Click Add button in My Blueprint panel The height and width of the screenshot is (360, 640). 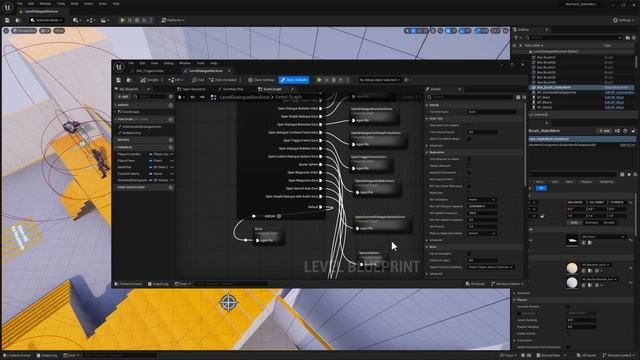123,97
